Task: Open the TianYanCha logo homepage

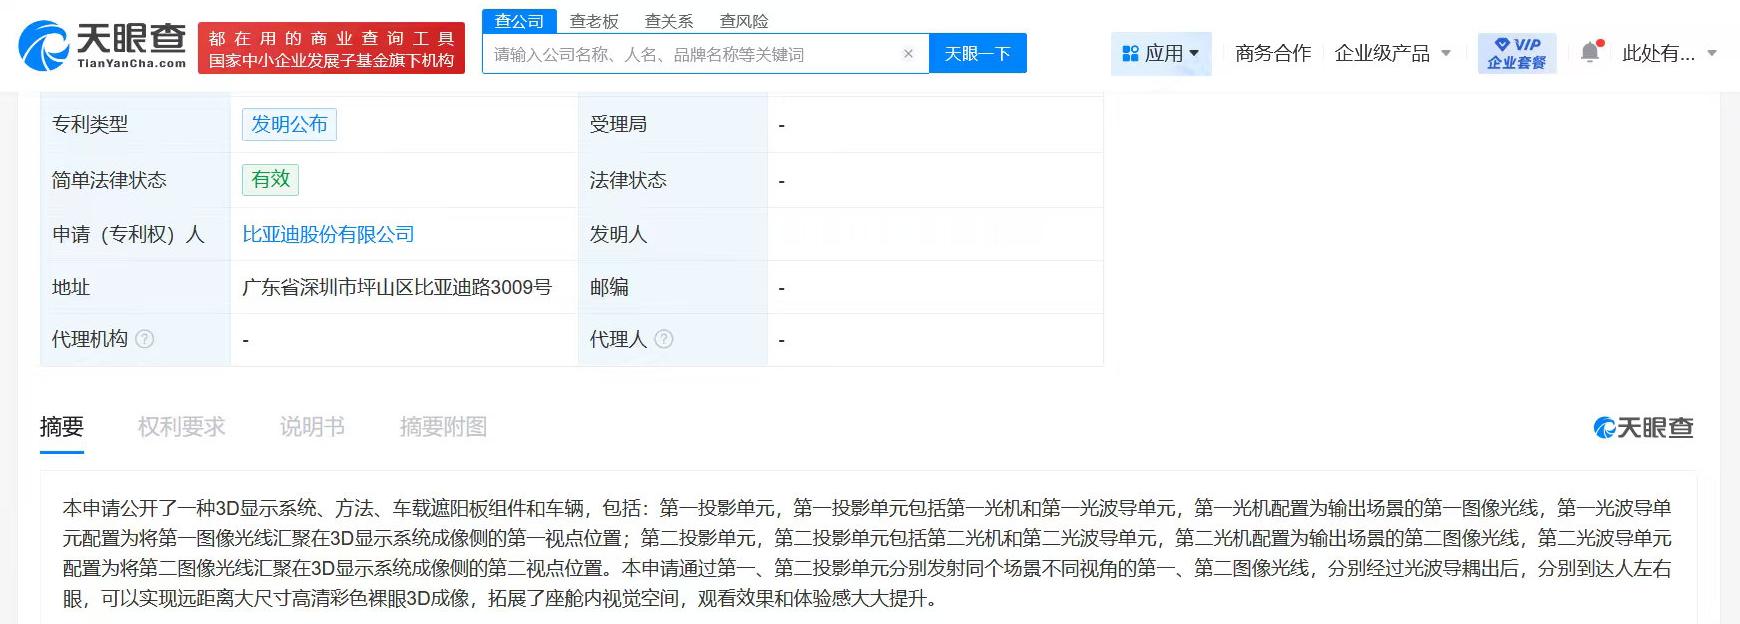Action: (x=103, y=47)
